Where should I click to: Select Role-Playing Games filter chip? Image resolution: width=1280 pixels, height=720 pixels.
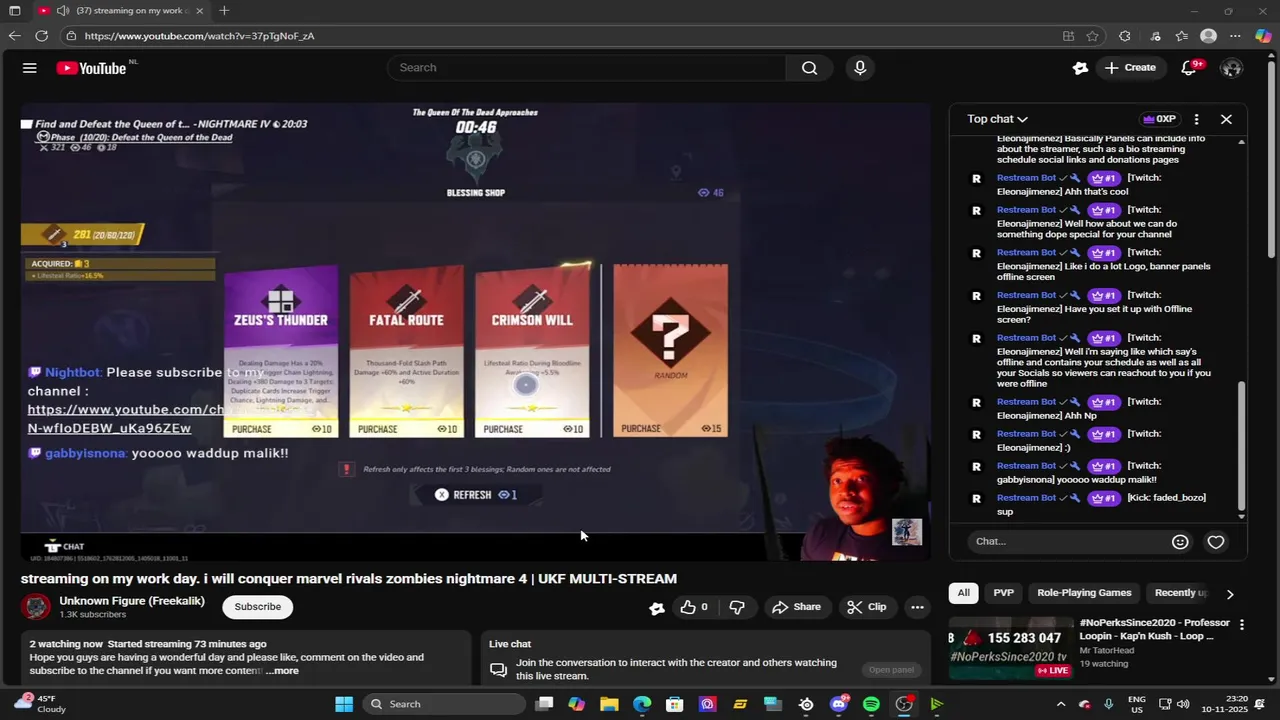[x=1084, y=593]
